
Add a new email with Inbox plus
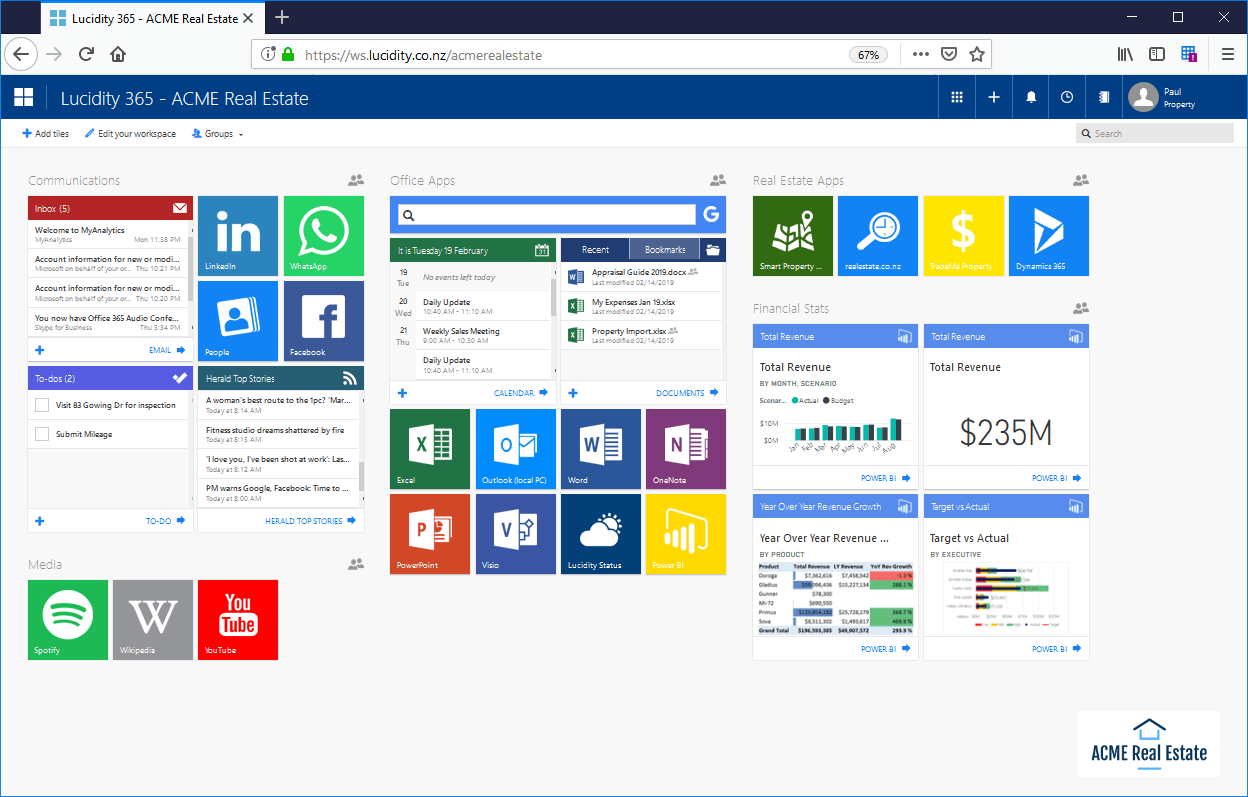click(40, 351)
